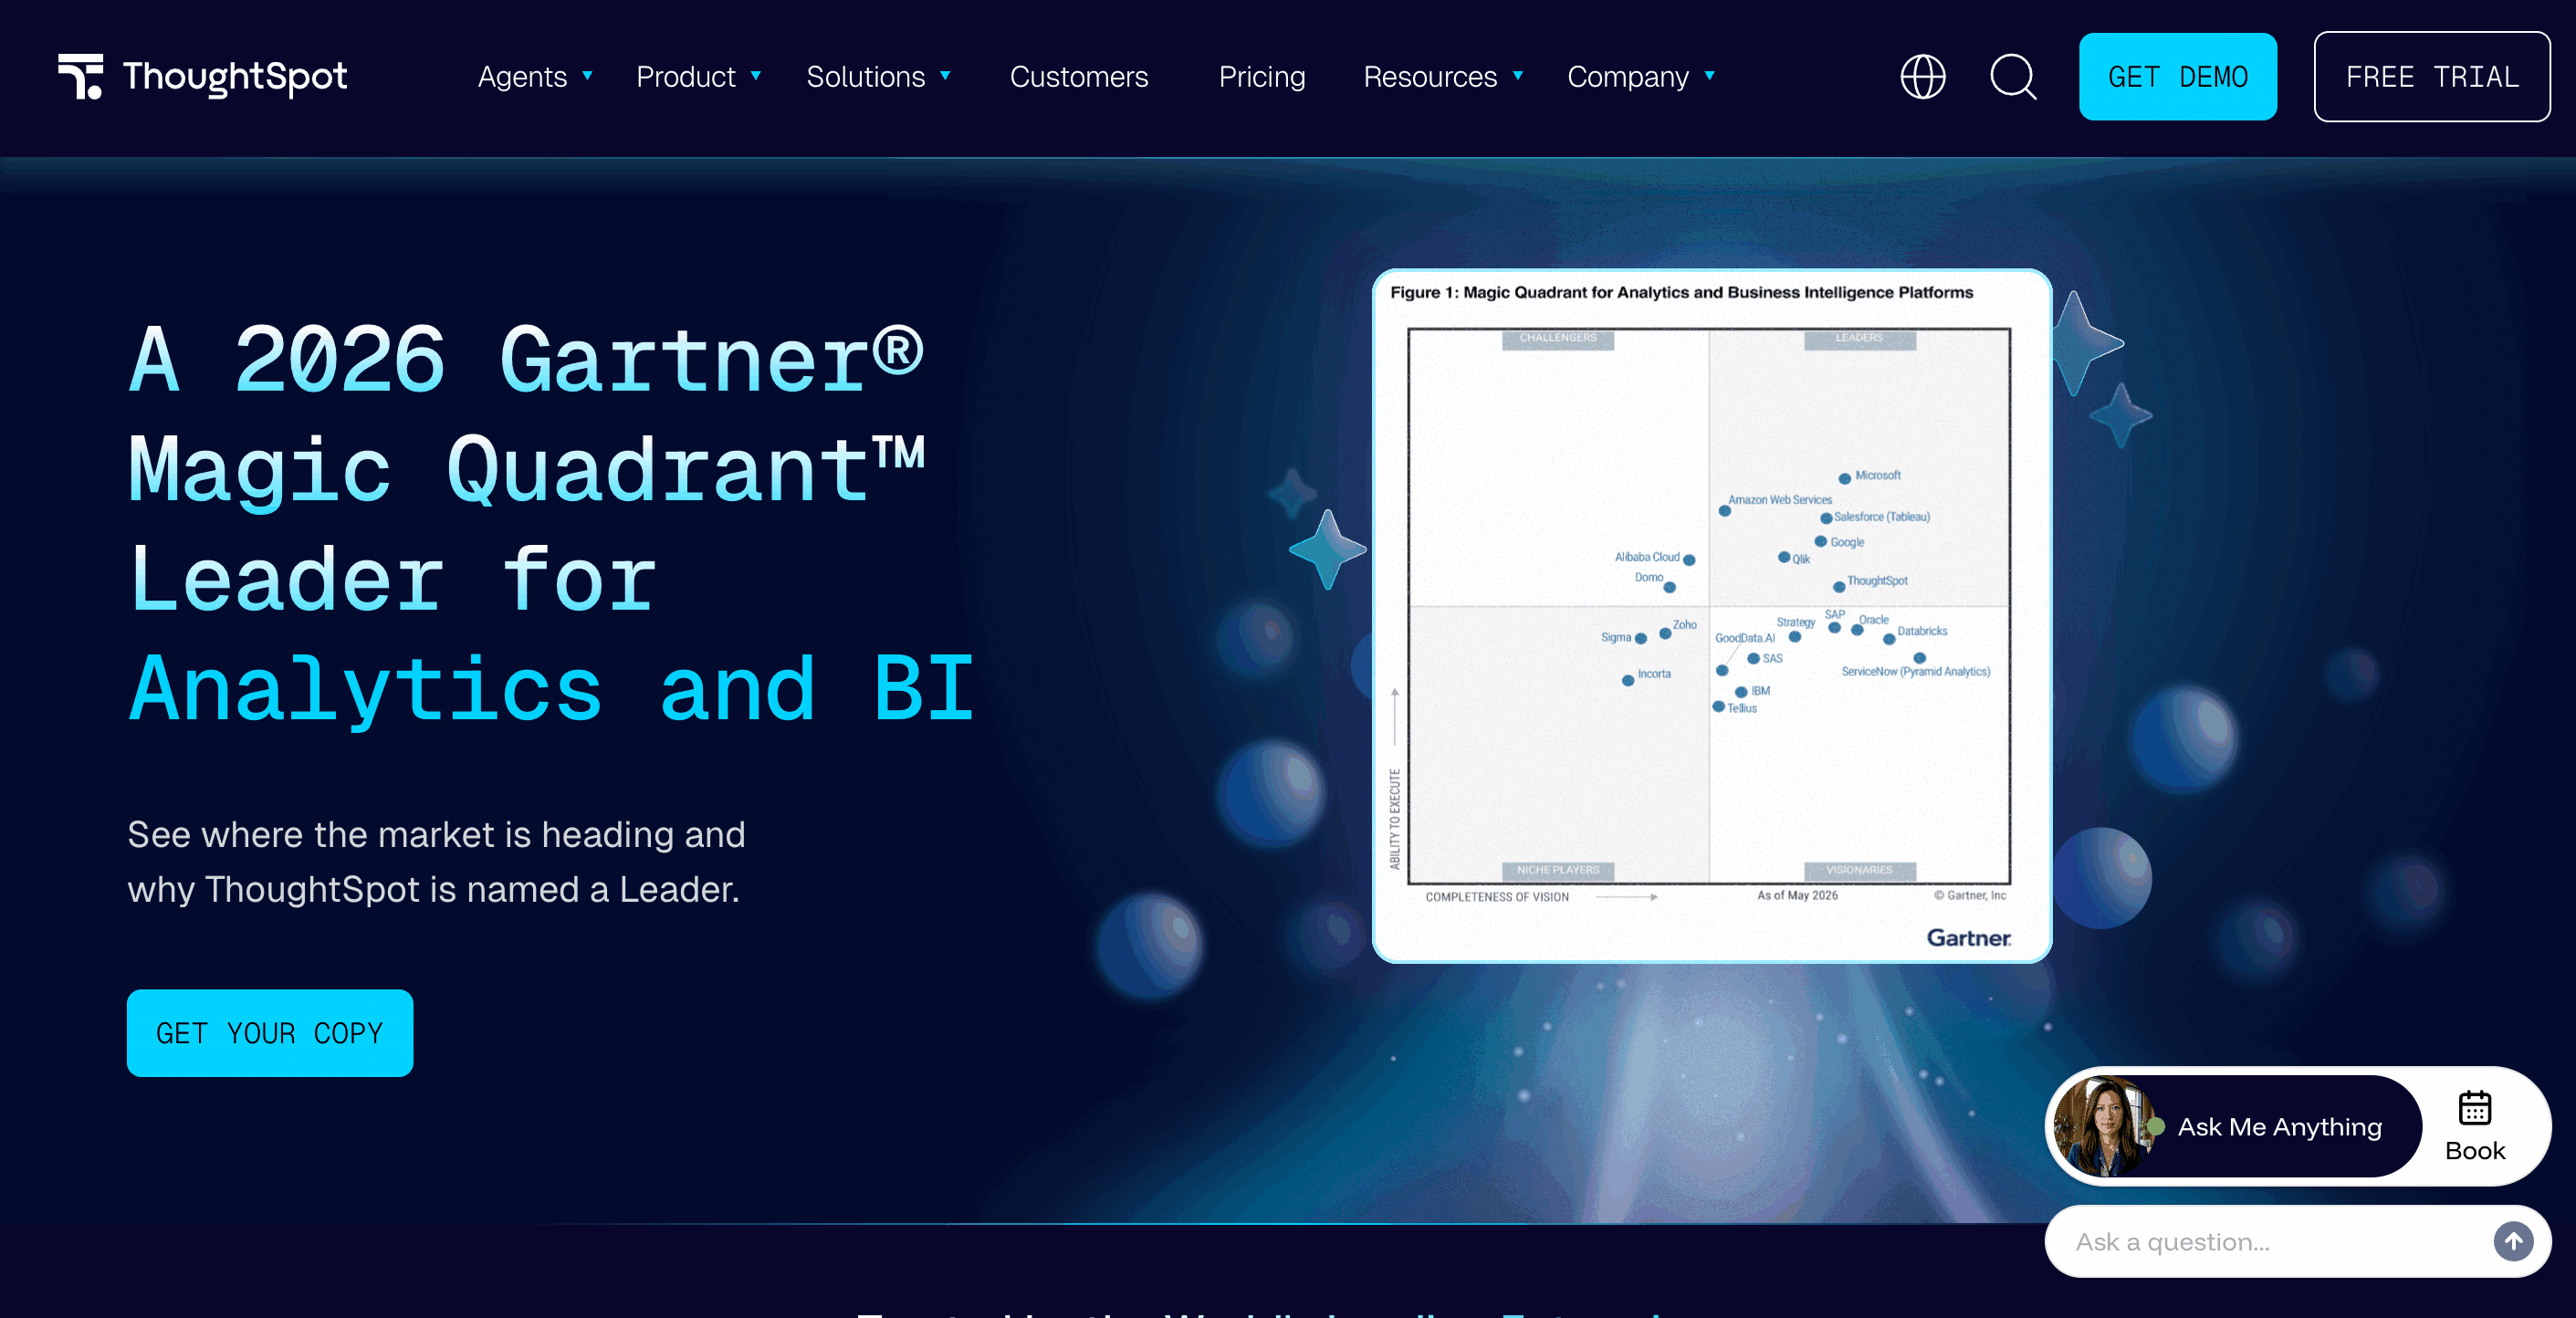Expand the Resources dropdown menu
Screen dimensions: 2576x1318
(1443, 77)
